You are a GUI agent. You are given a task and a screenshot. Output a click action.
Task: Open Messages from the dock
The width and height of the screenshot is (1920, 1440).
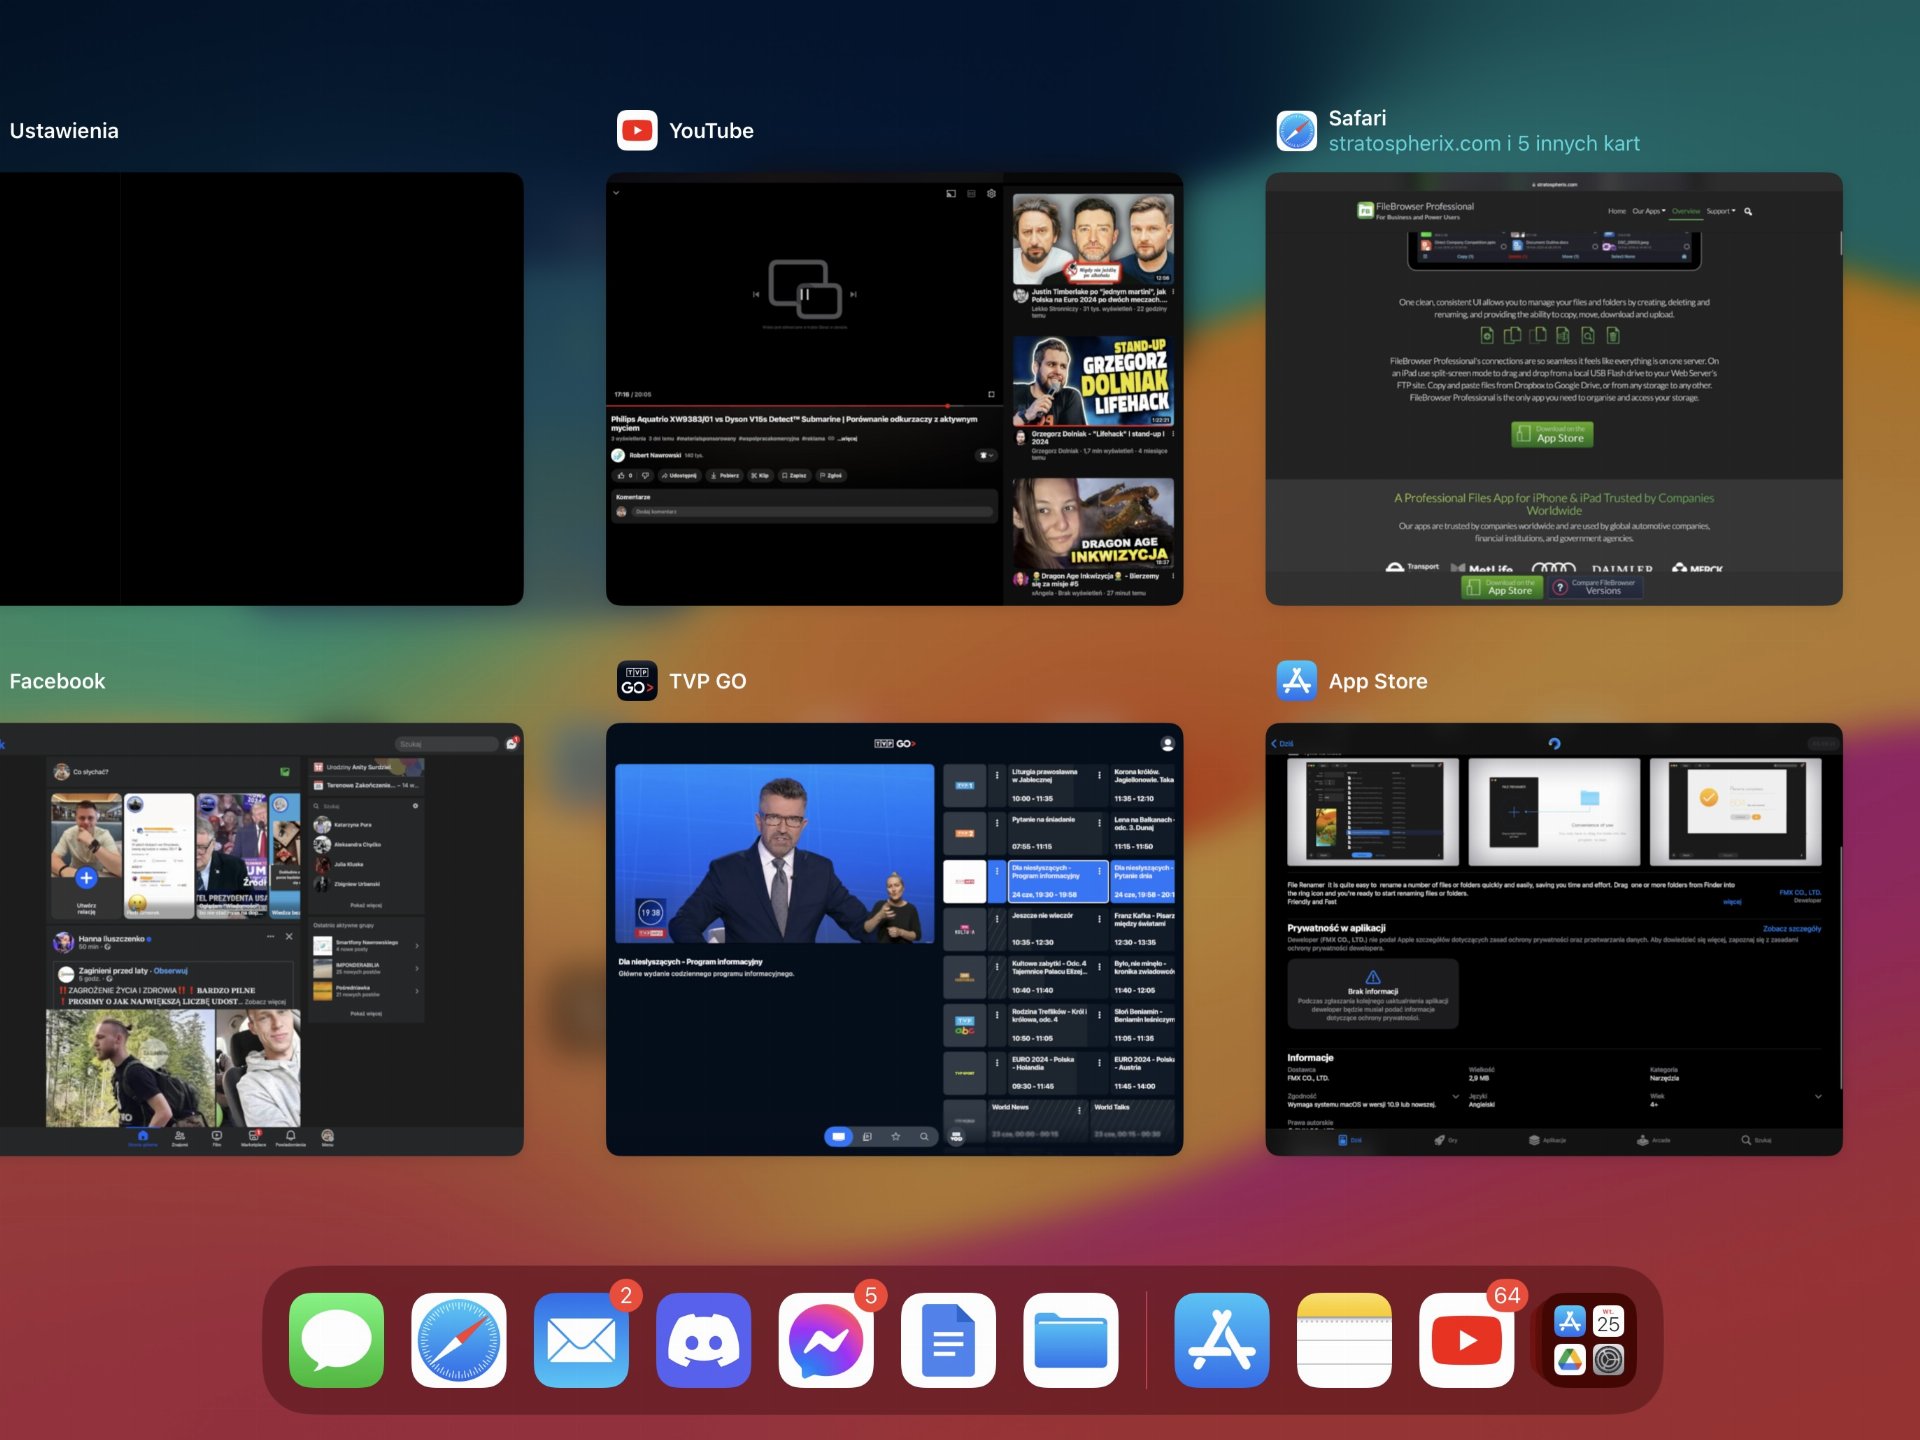pos(336,1340)
